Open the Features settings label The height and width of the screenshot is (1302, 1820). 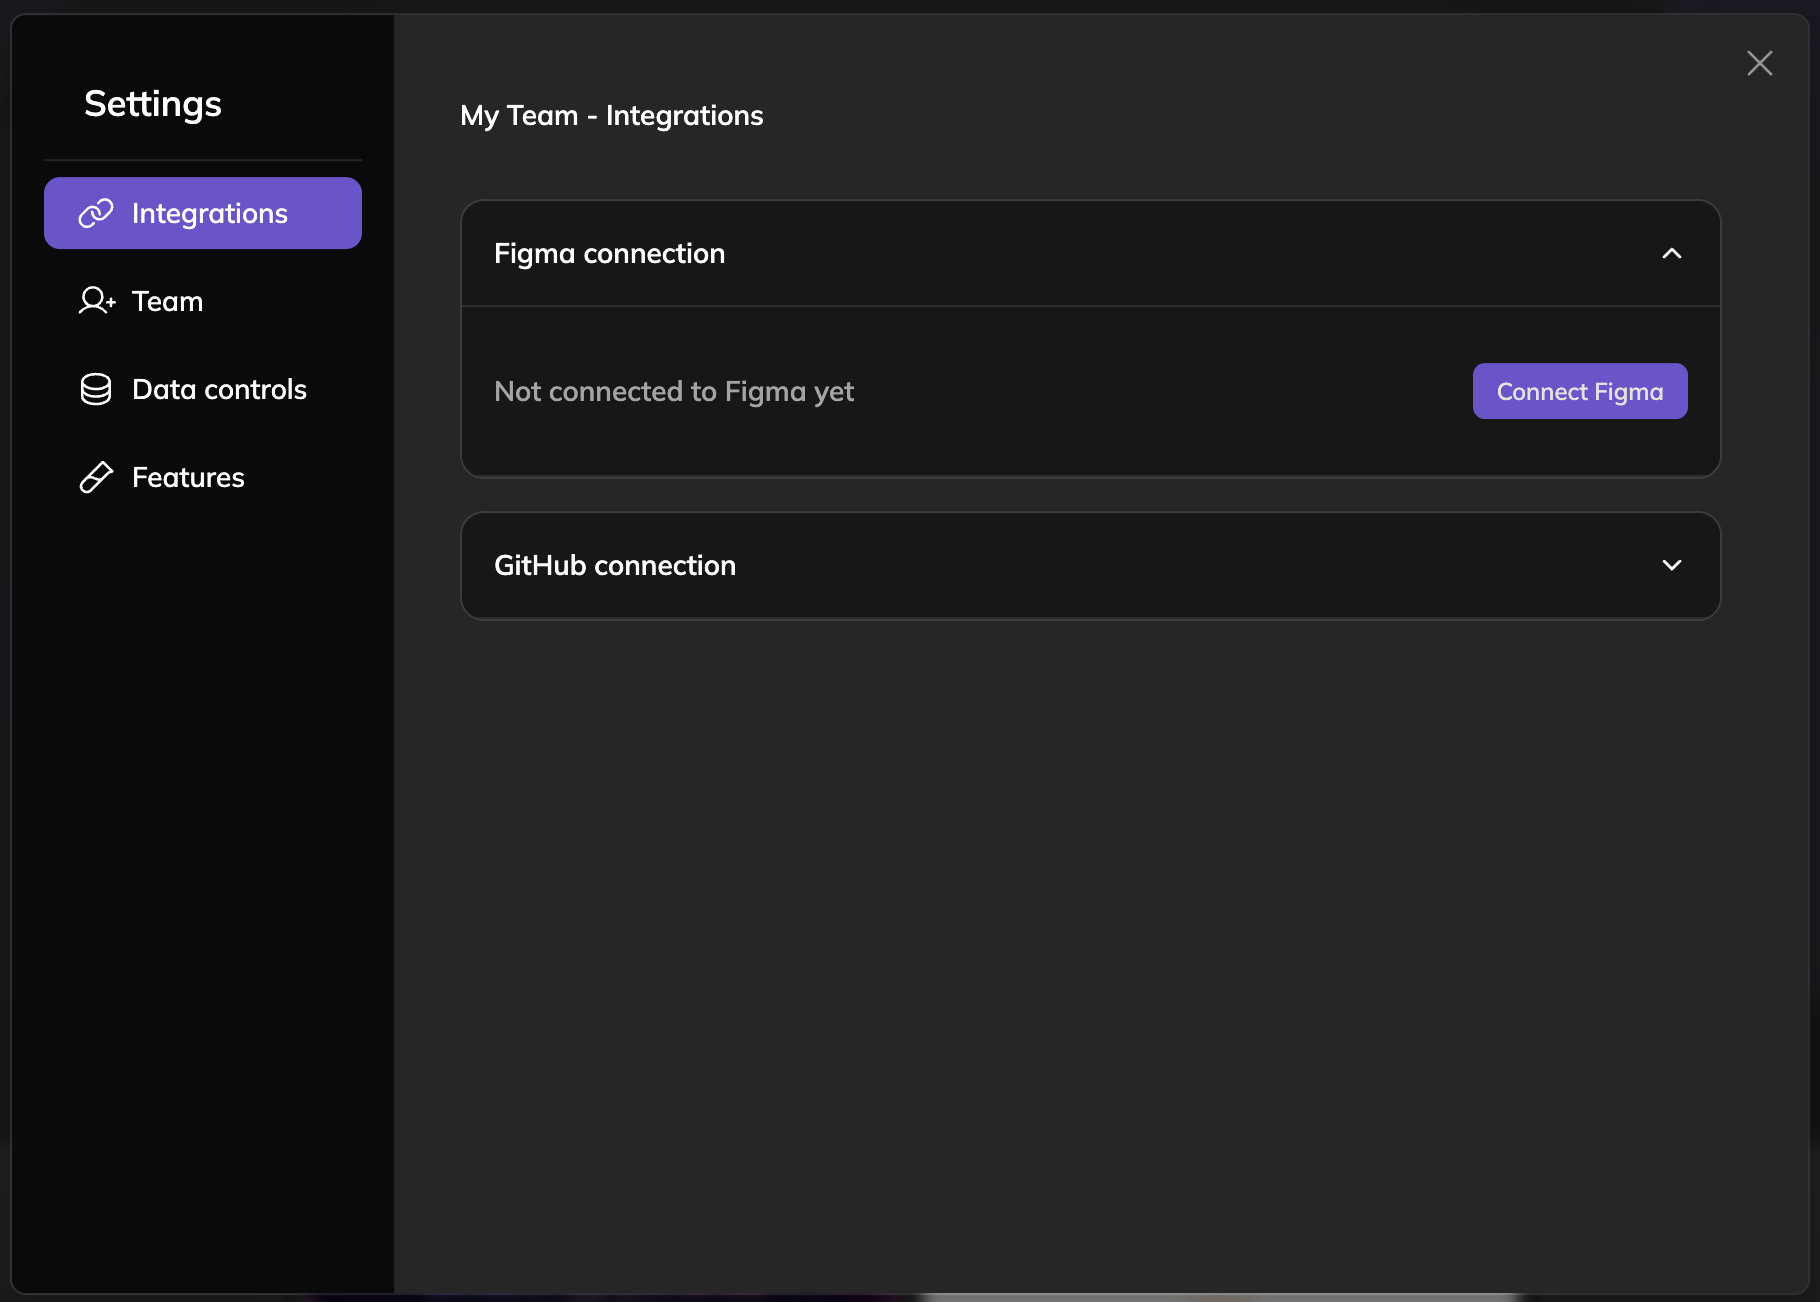coord(188,477)
